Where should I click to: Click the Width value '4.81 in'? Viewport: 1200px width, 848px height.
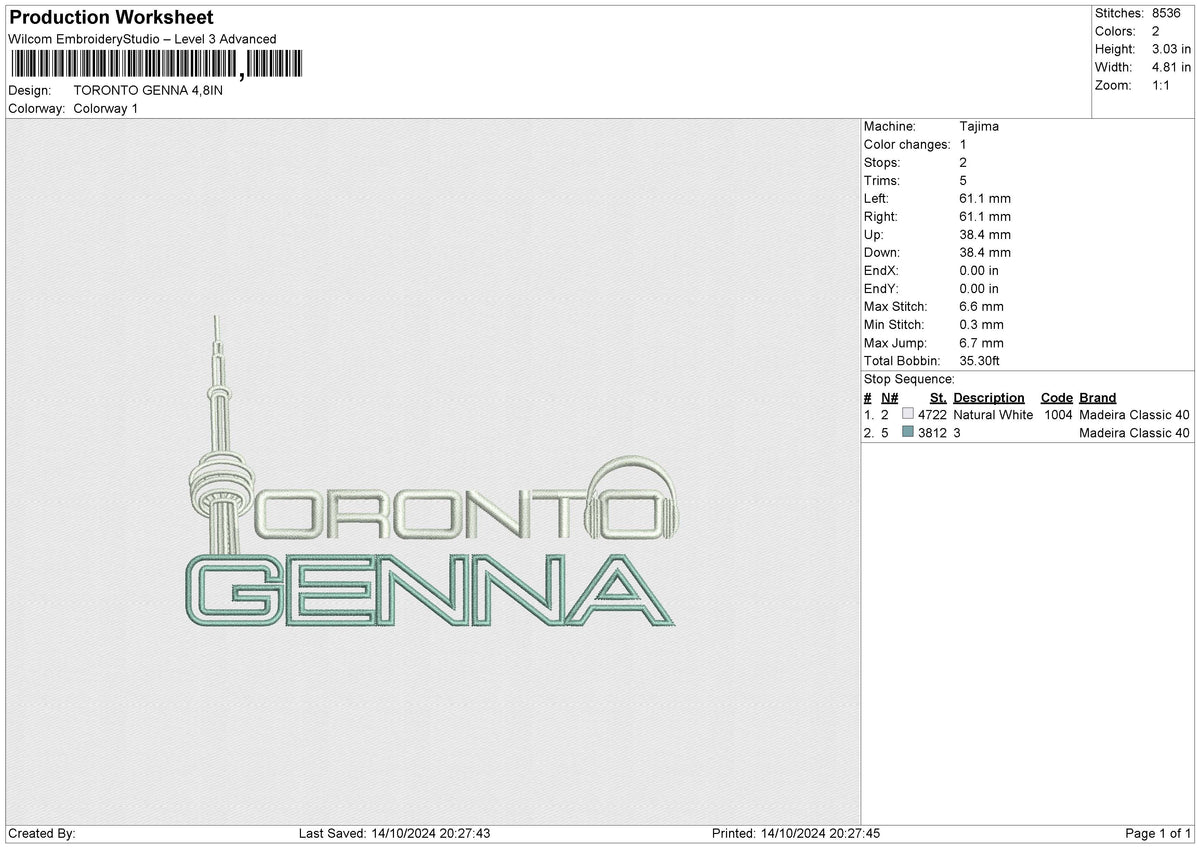[1171, 68]
